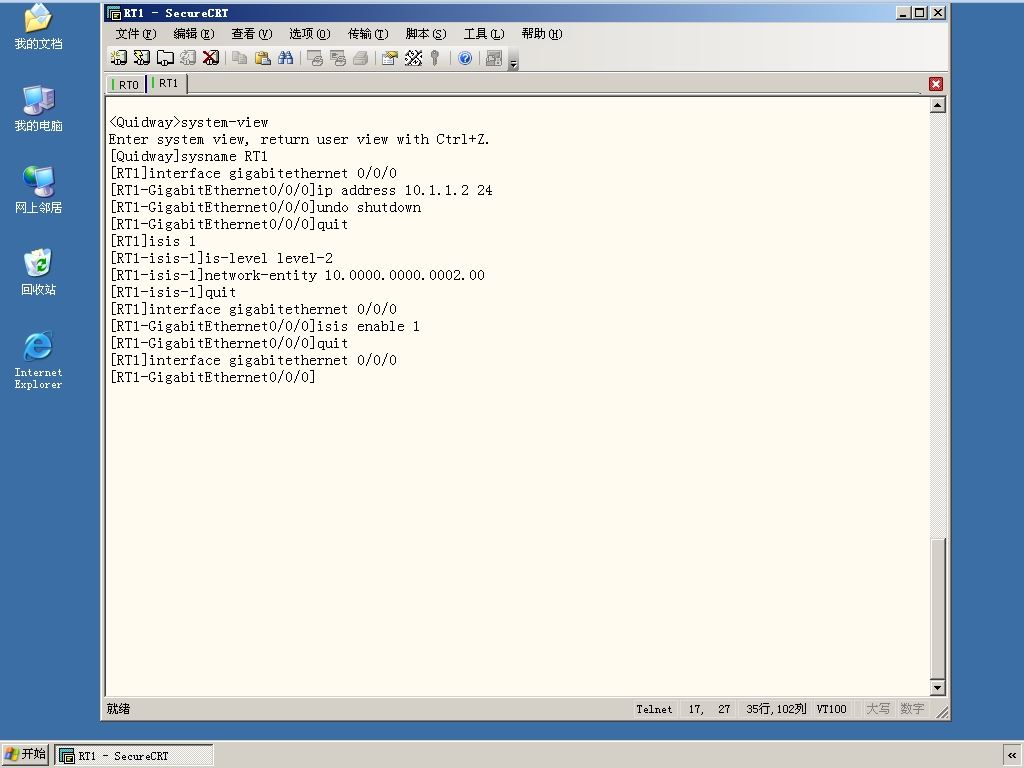Click the terminal scrollbar down arrow
Image resolution: width=1024 pixels, height=768 pixels.
[938, 687]
